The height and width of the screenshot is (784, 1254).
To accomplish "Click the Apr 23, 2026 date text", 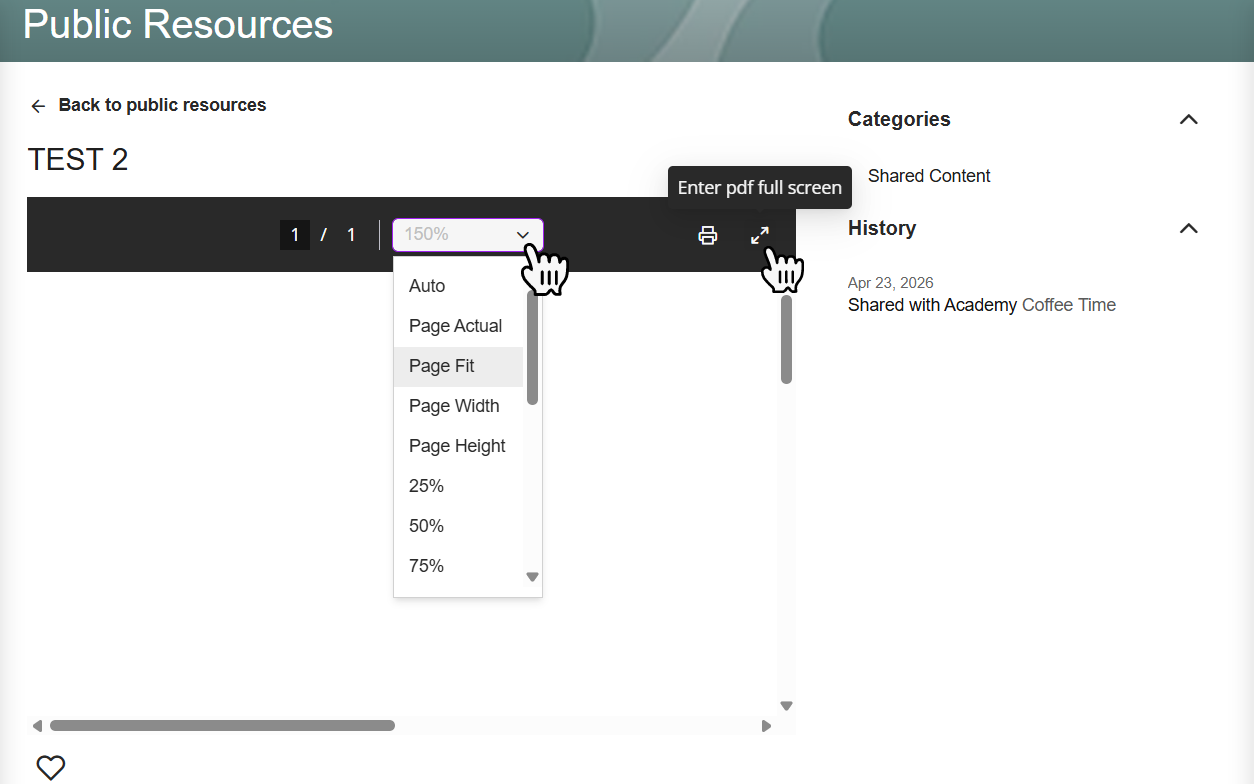I will [x=891, y=283].
